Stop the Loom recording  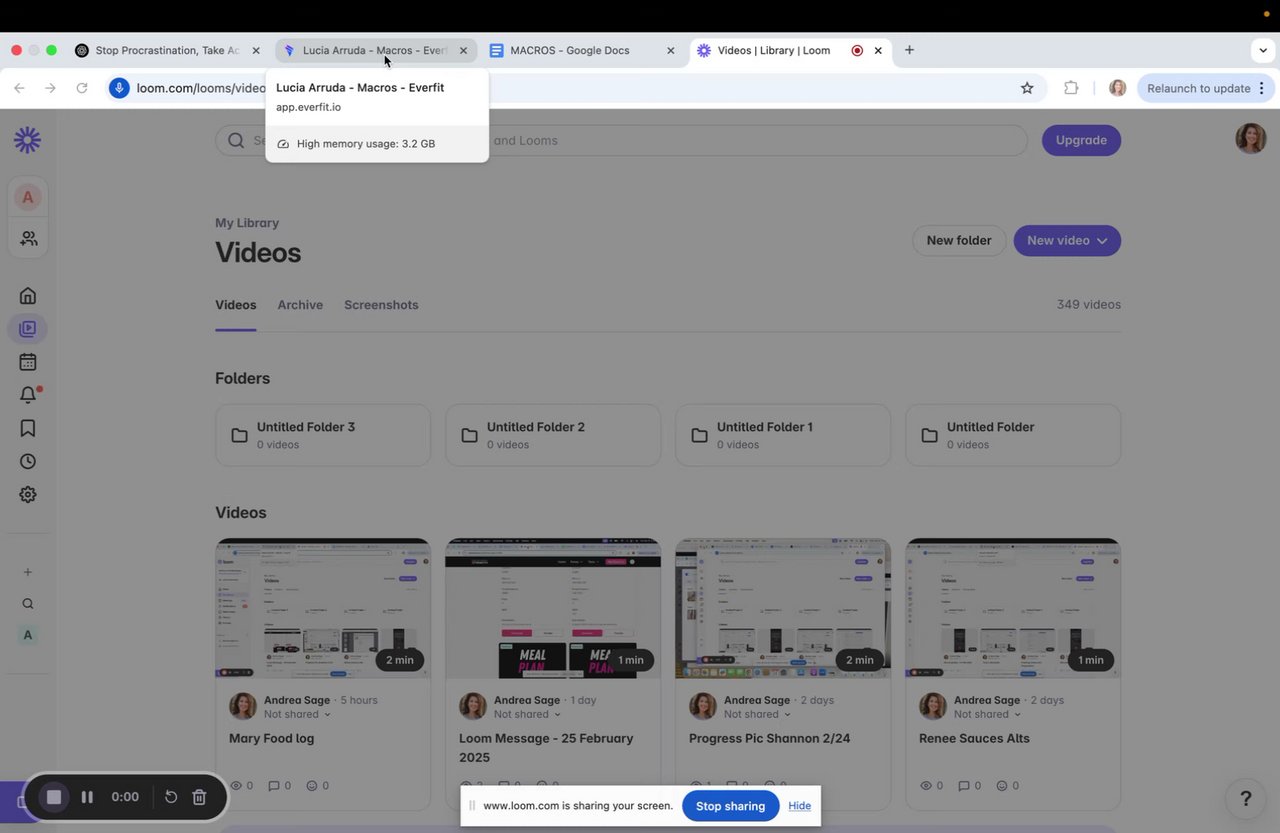(54, 797)
